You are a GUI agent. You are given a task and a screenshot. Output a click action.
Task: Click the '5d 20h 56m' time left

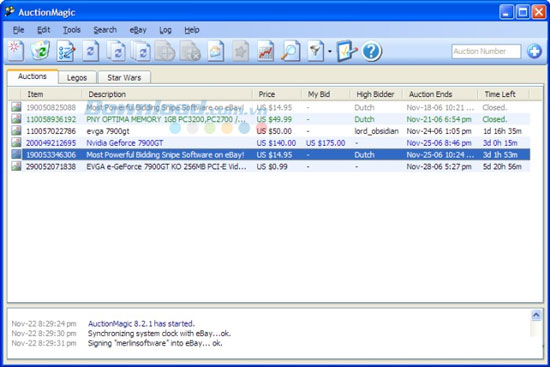point(502,167)
